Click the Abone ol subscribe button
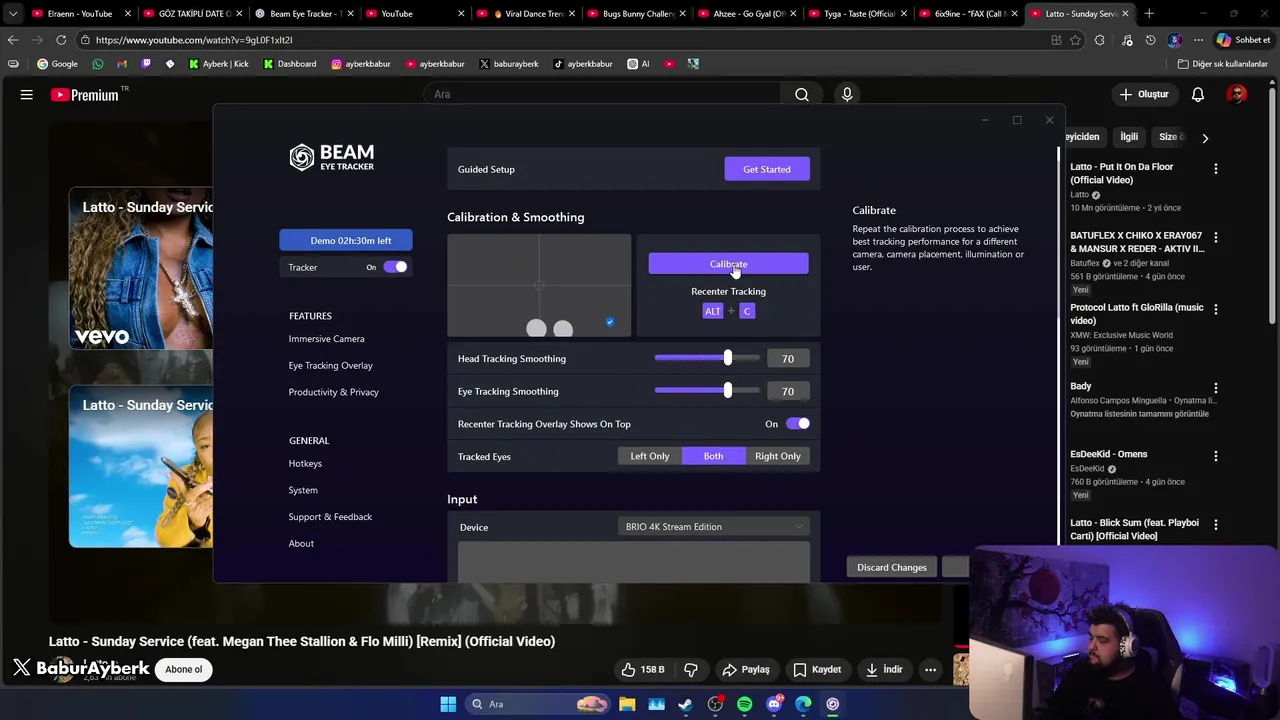1280x720 pixels. pyautogui.click(x=184, y=669)
